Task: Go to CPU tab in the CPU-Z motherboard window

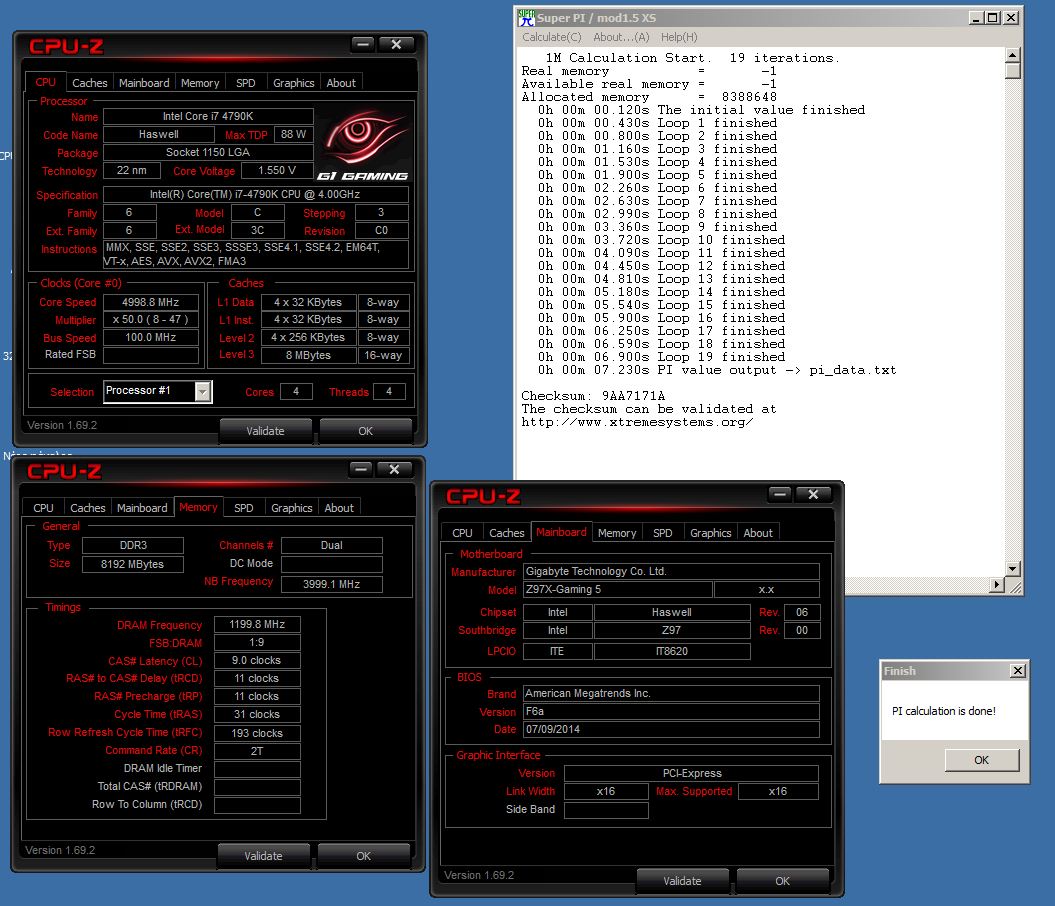Action: 462,533
